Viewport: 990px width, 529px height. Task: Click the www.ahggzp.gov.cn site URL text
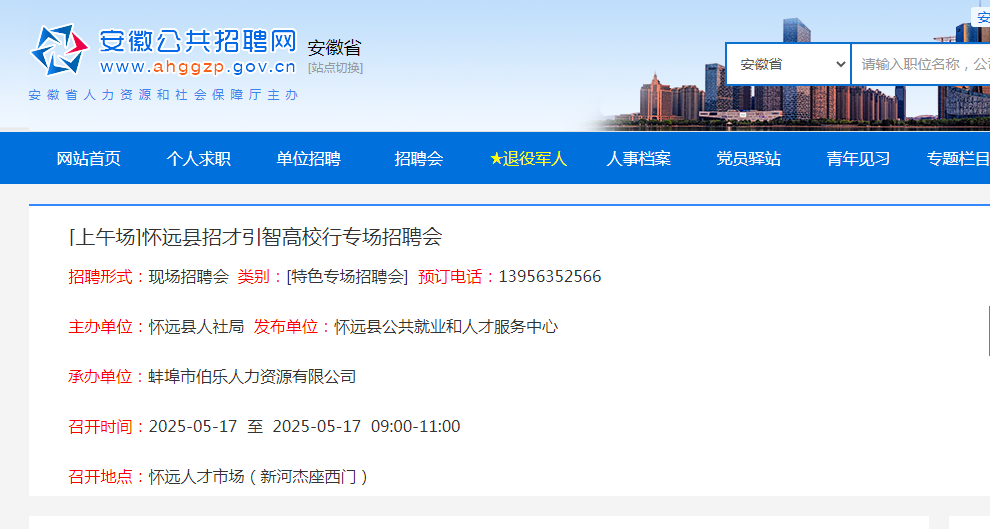pyautogui.click(x=198, y=67)
